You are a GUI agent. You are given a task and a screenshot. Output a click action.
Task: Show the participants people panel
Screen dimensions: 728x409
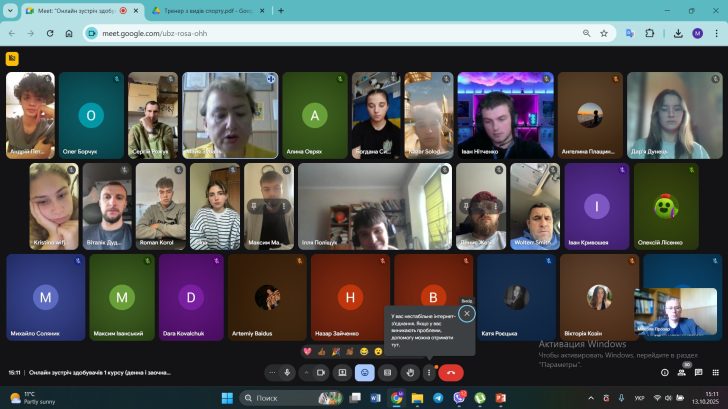(x=682, y=372)
